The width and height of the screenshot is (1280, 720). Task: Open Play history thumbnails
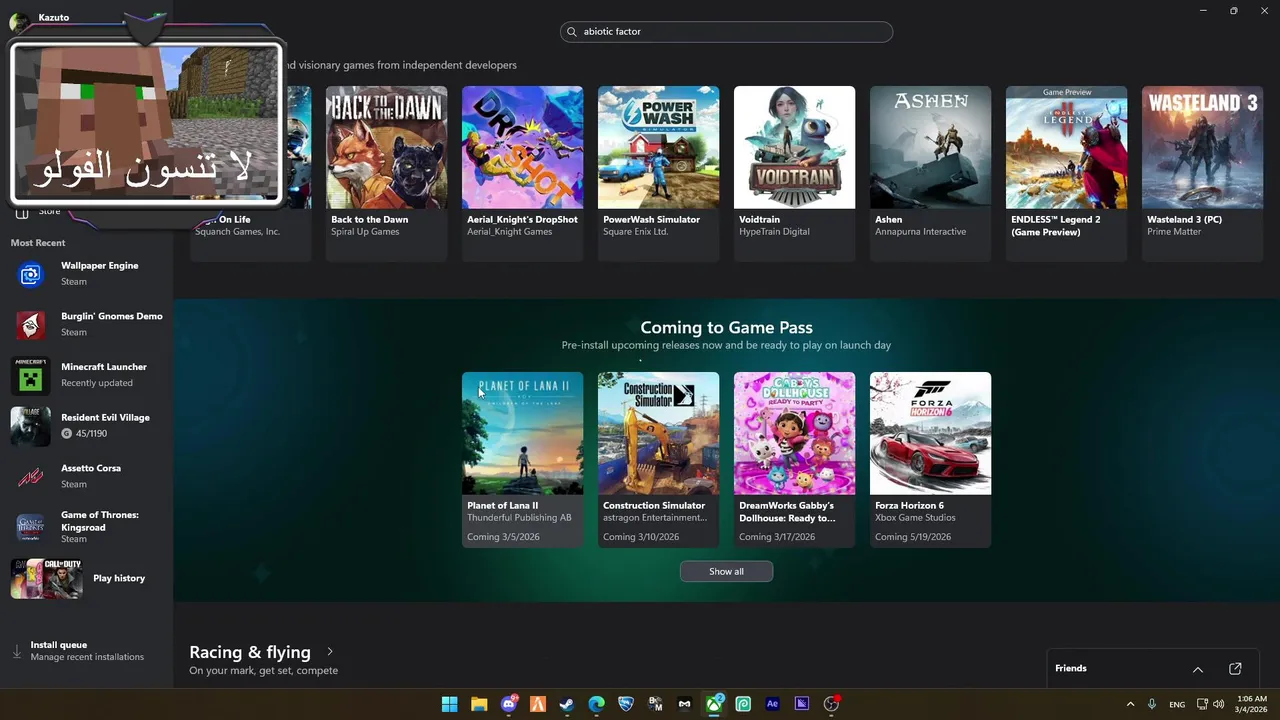[46, 578]
